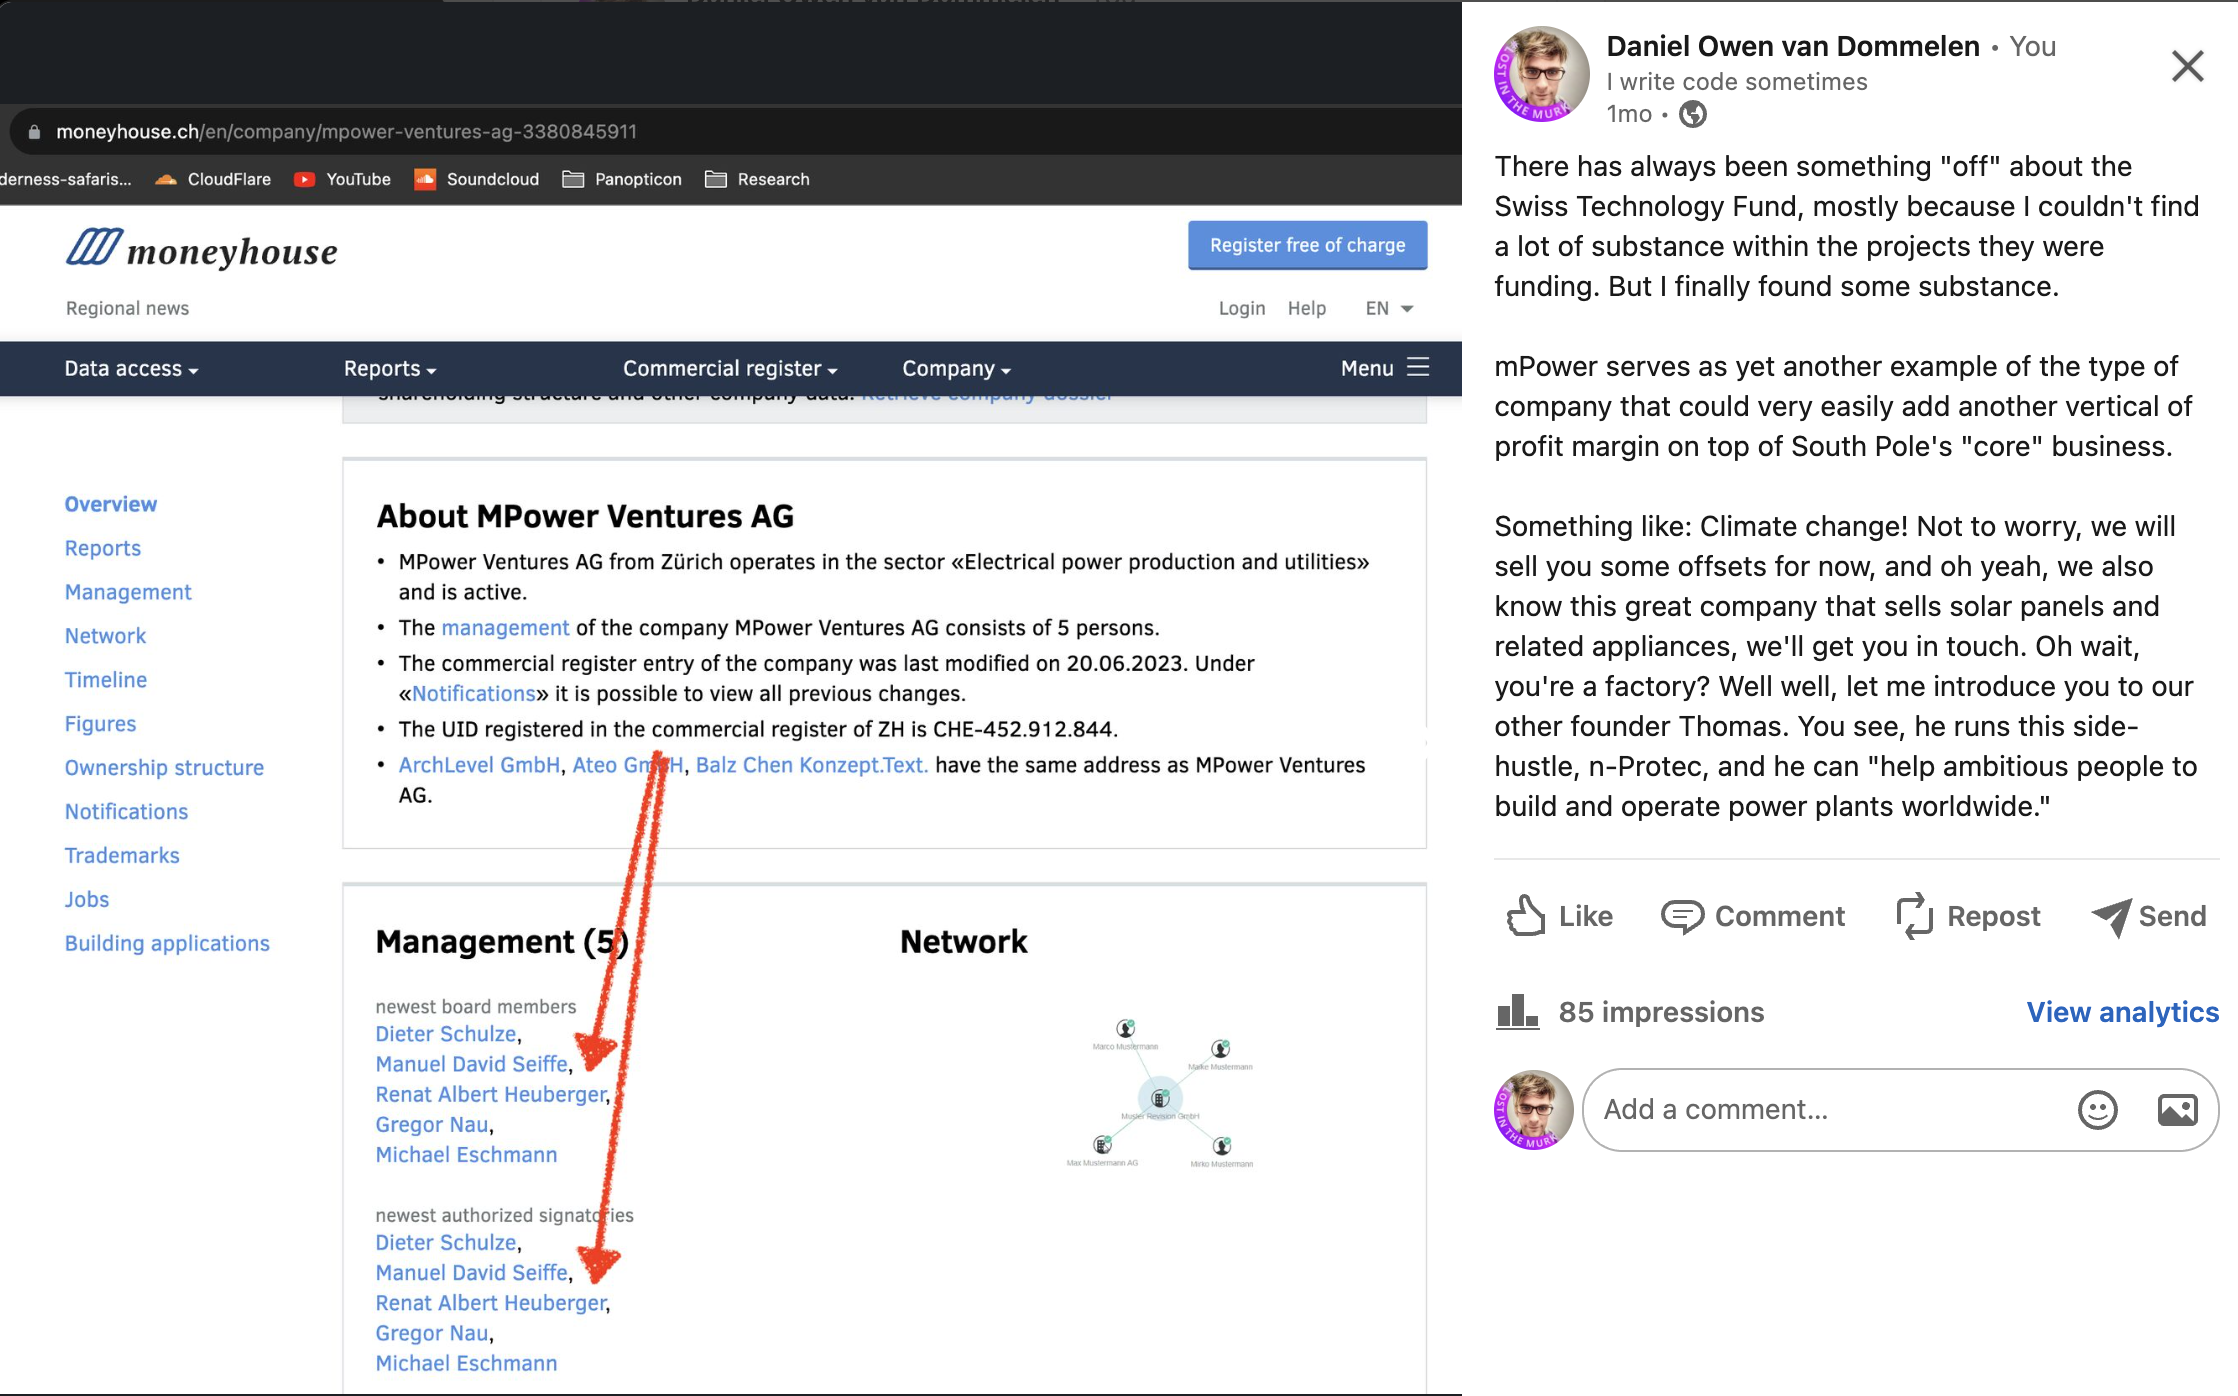
Task: Open Renat Albert Heuberger under board members
Action: point(491,1094)
